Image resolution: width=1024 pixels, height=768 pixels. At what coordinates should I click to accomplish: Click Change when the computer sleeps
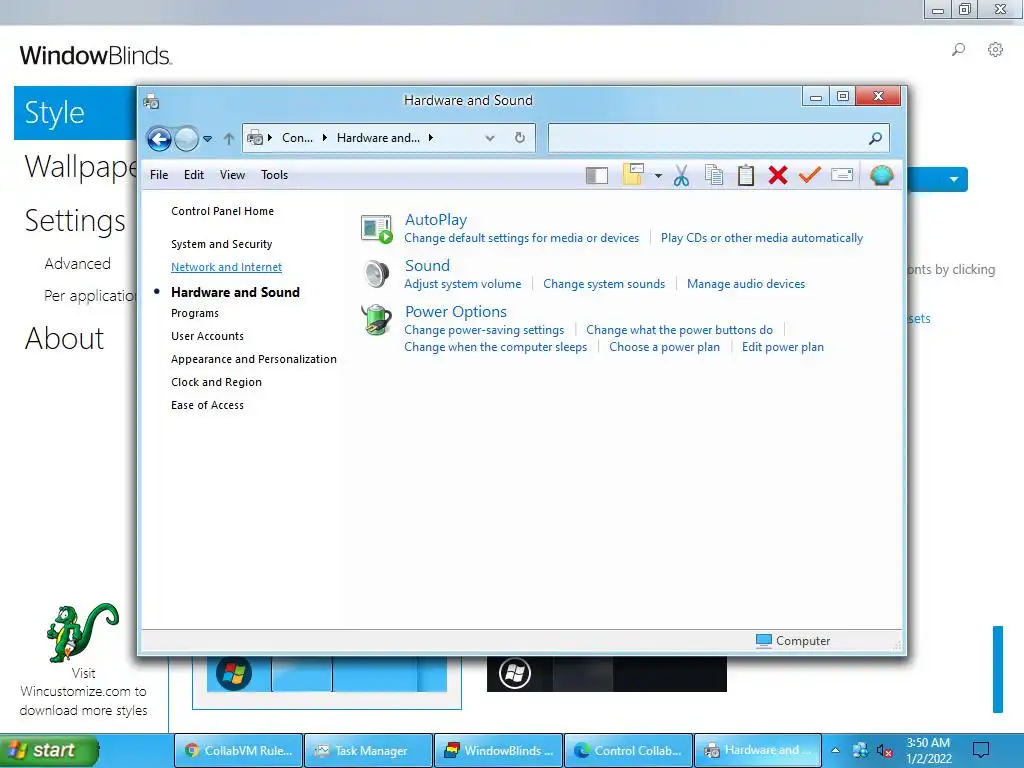click(495, 347)
